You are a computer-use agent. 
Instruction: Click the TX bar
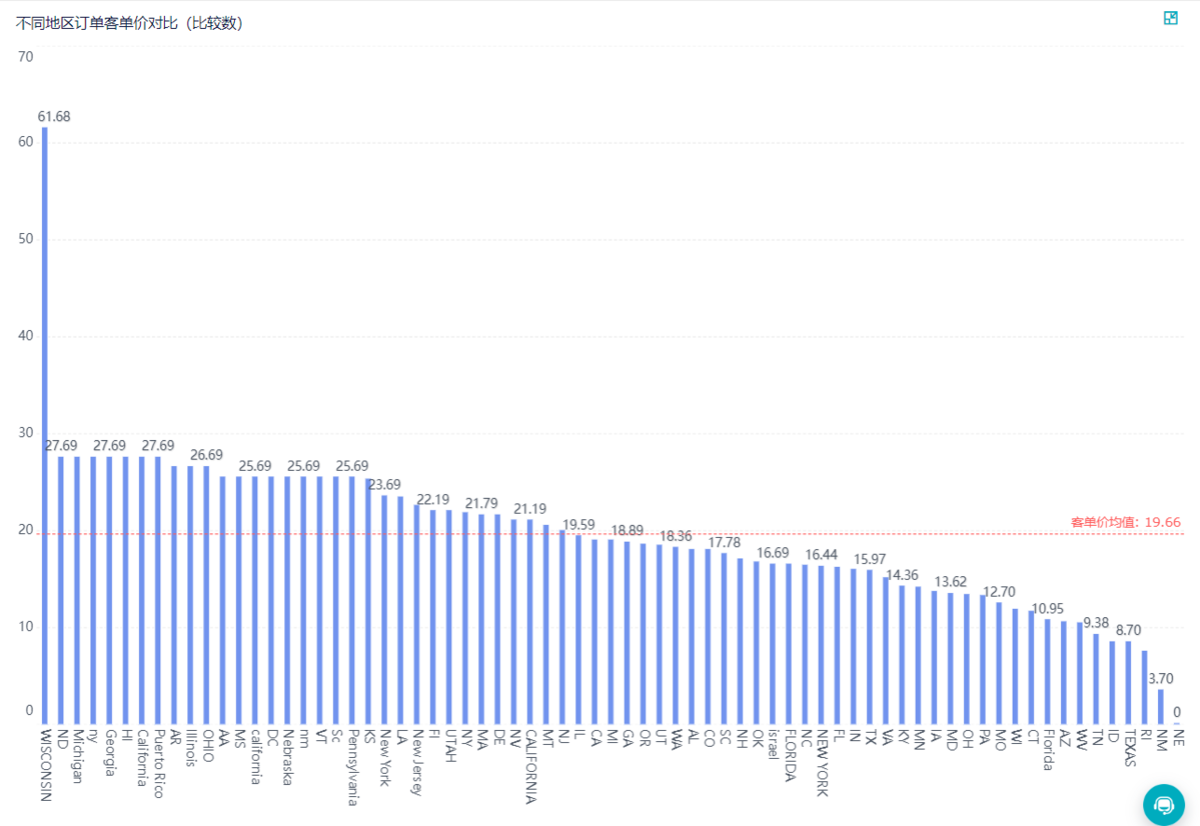tap(869, 646)
